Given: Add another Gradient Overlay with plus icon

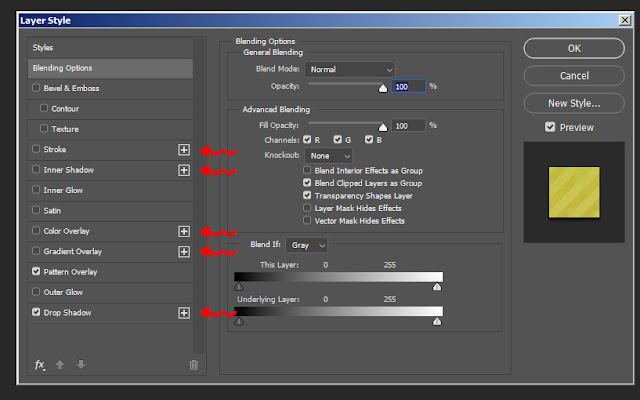Looking at the screenshot, I should click(184, 252).
